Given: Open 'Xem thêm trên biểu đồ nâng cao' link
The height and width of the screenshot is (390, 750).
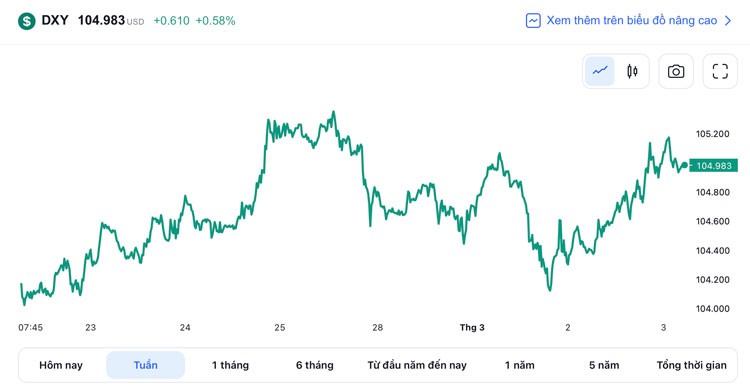Looking at the screenshot, I should click(631, 21).
